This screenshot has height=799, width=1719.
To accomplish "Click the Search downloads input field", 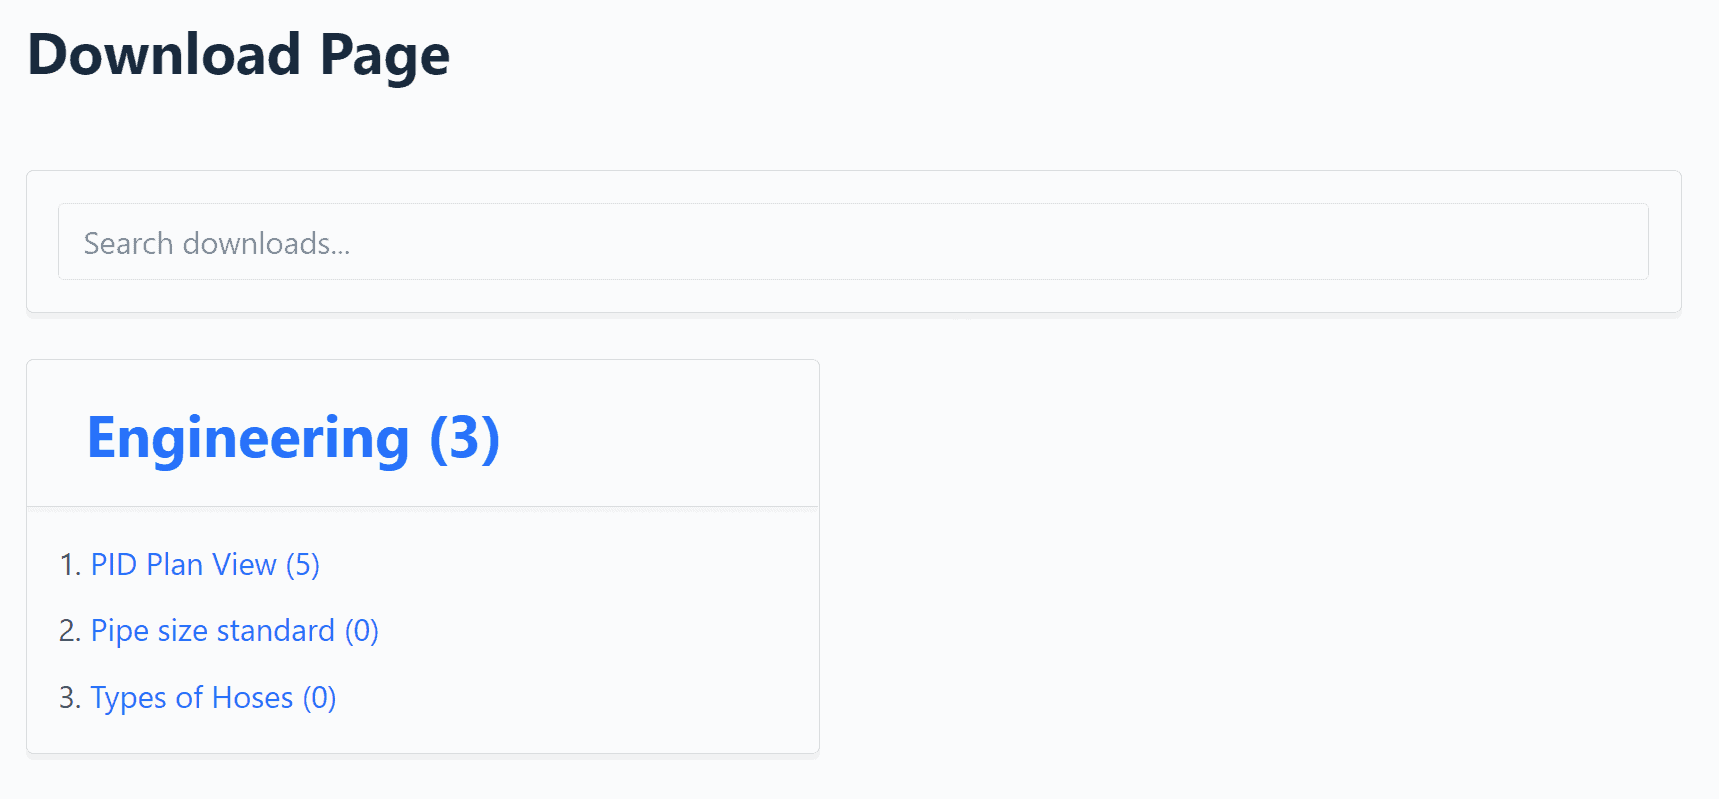I will (x=852, y=242).
